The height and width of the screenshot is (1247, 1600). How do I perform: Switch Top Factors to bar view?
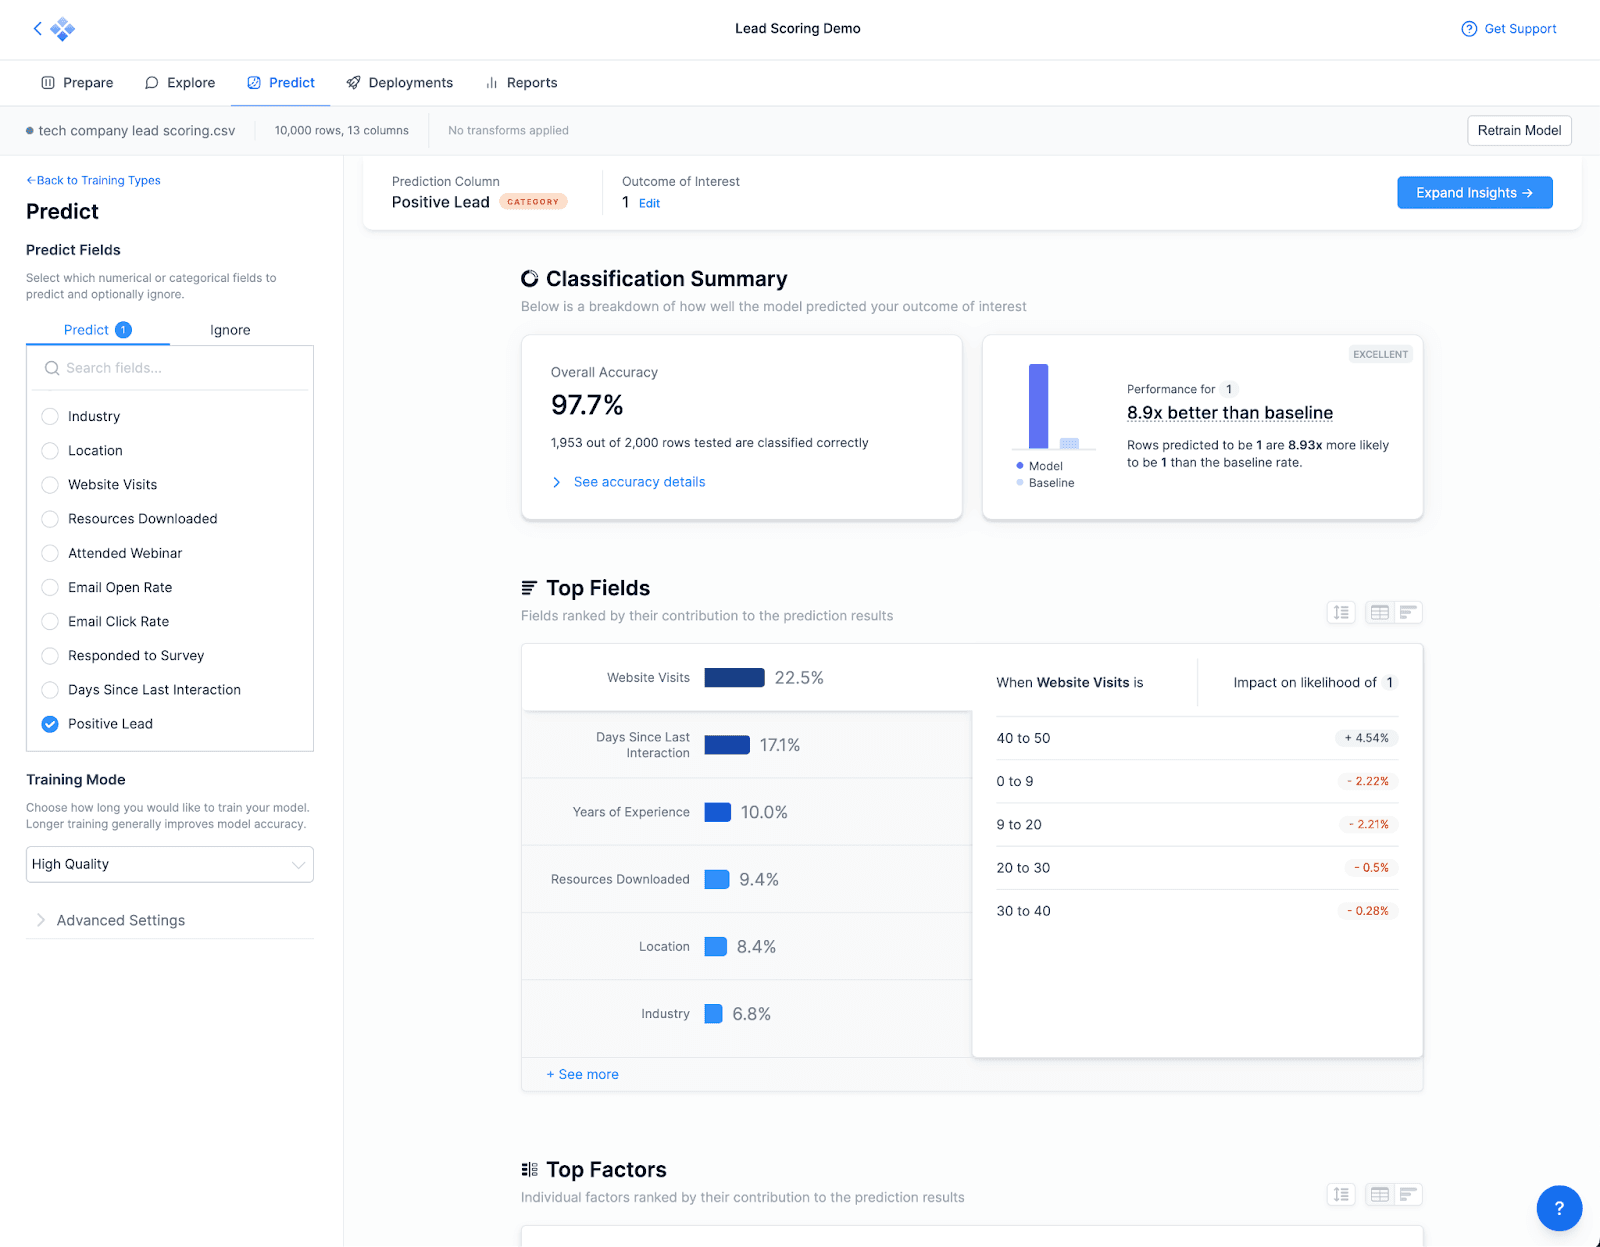(1408, 1194)
